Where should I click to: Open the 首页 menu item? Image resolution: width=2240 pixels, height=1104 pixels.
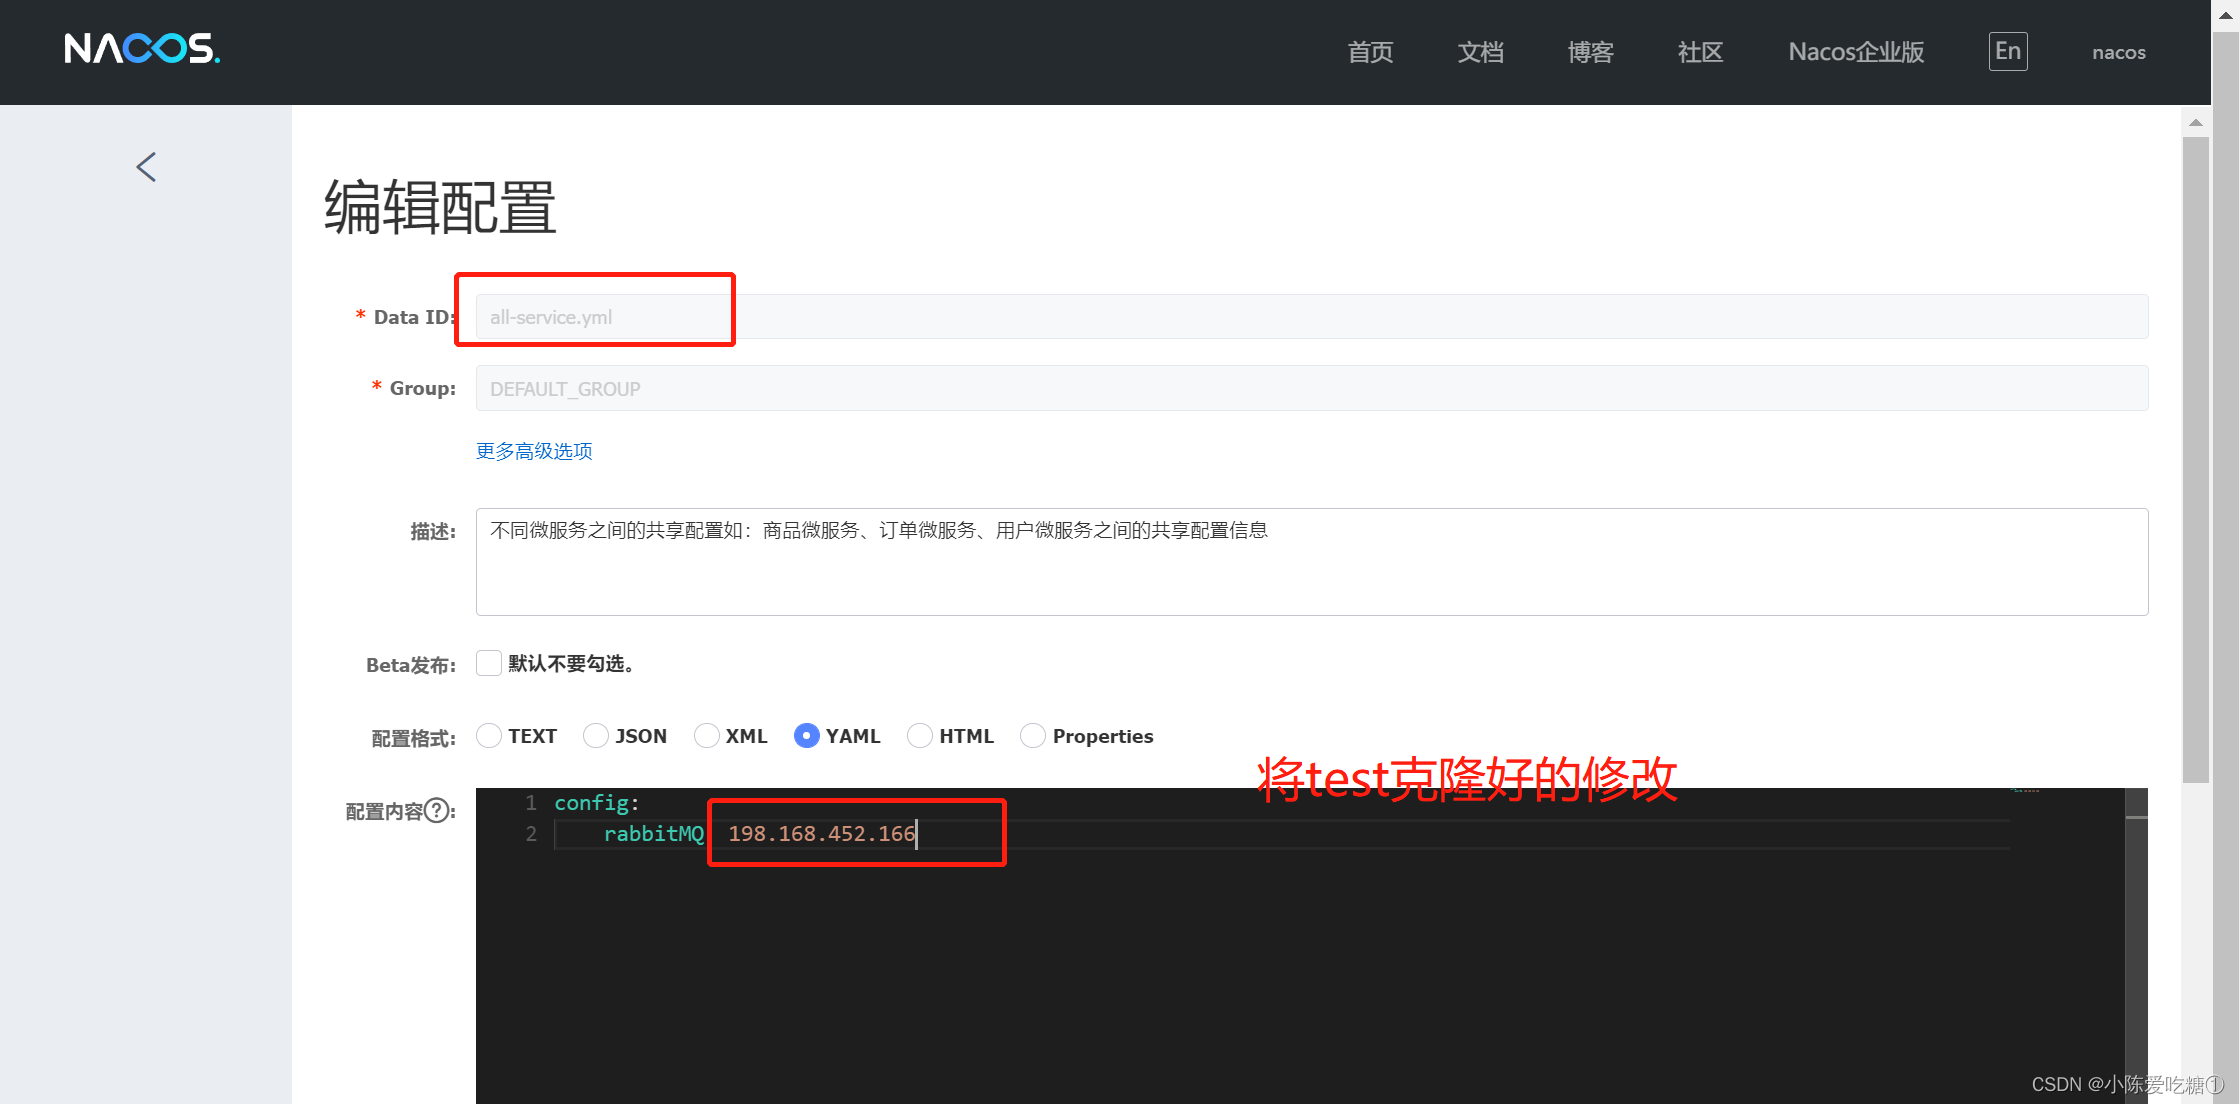1370,52
